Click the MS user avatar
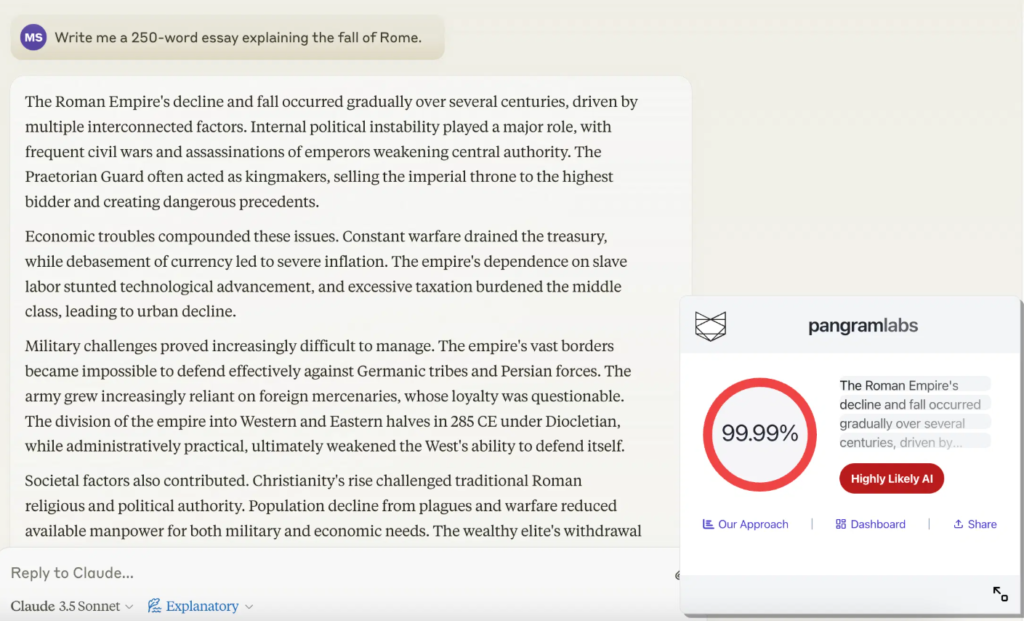The image size is (1024, 621). pos(34,38)
